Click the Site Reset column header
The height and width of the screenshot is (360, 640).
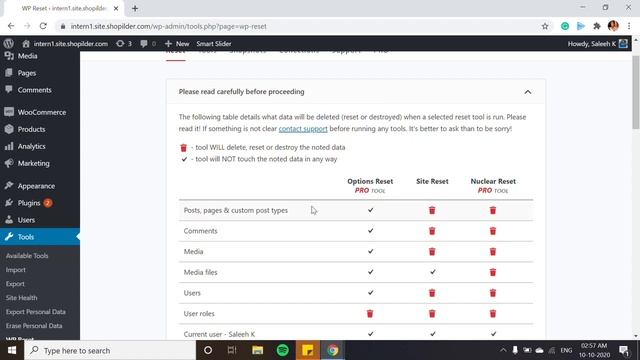432,181
